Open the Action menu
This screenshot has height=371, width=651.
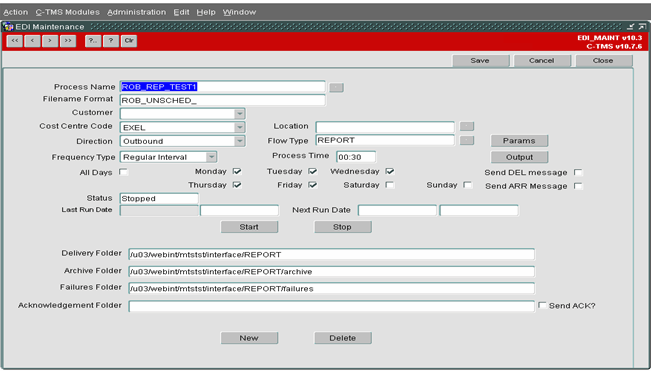(x=16, y=12)
